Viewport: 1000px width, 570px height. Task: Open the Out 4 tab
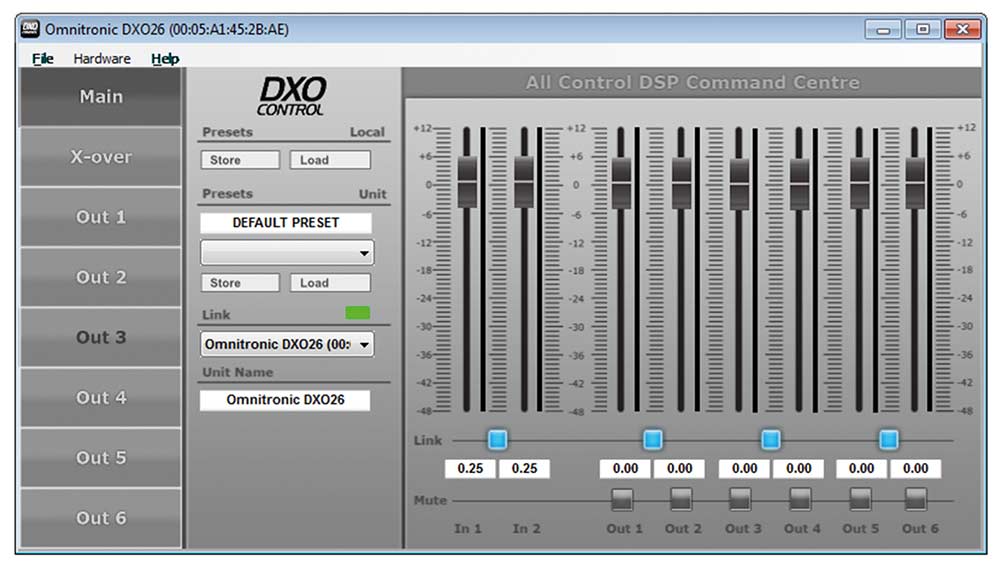click(101, 398)
